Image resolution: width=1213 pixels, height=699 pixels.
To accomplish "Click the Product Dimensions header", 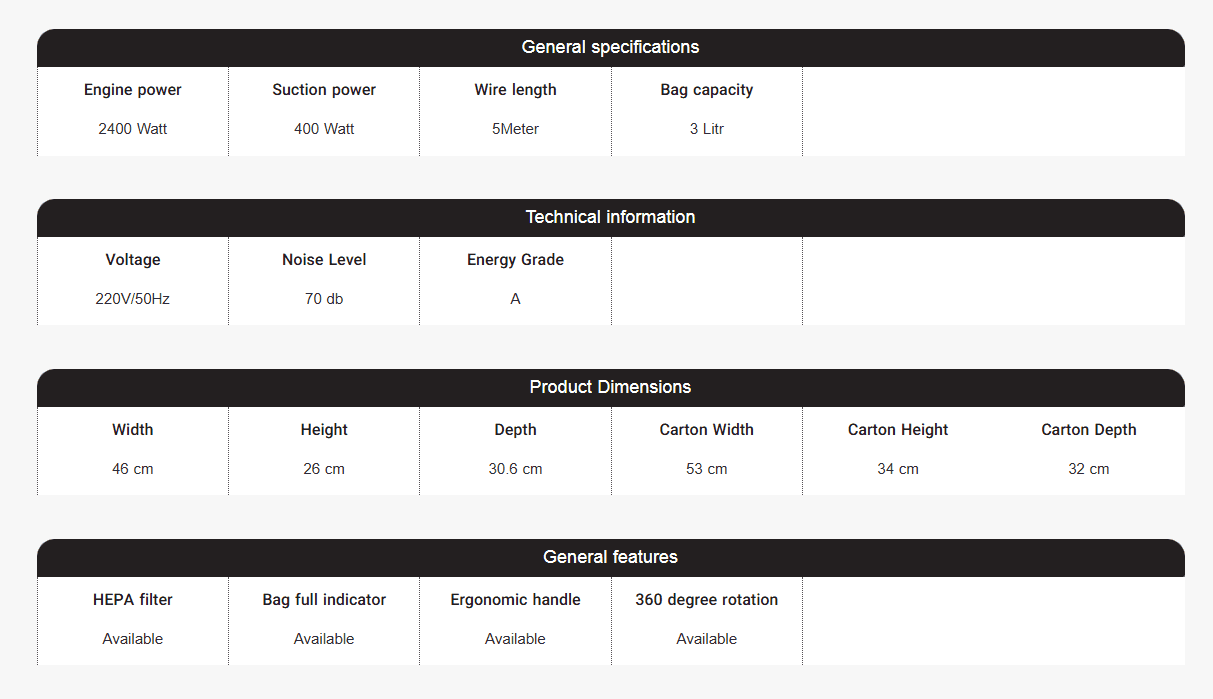I will click(x=610, y=388).
